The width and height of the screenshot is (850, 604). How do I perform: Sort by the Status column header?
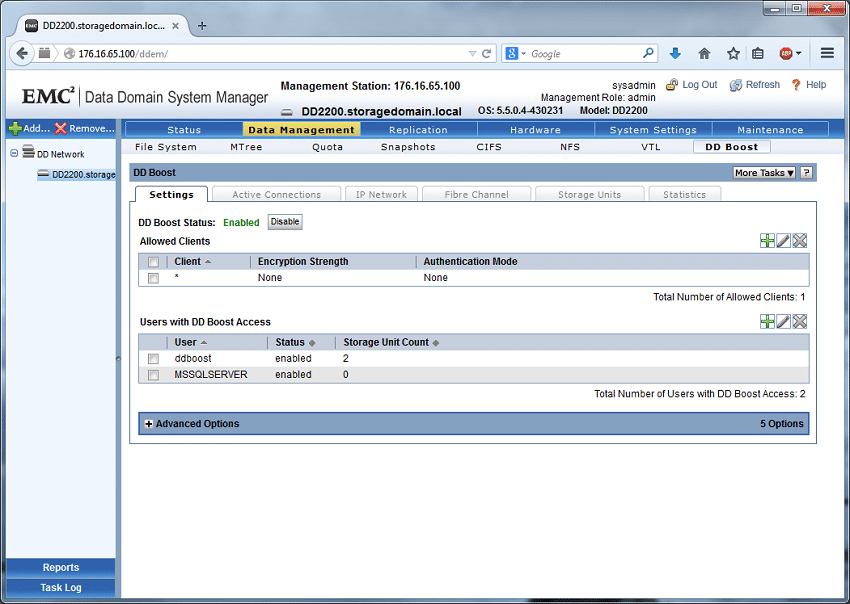pyautogui.click(x=295, y=342)
